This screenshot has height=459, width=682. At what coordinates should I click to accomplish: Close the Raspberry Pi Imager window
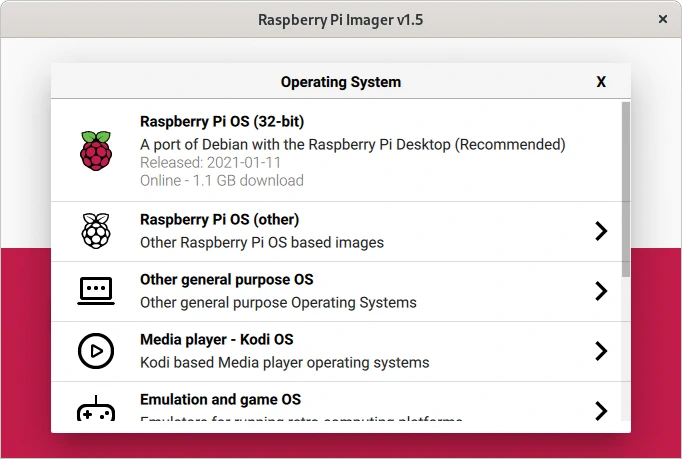(x=662, y=19)
